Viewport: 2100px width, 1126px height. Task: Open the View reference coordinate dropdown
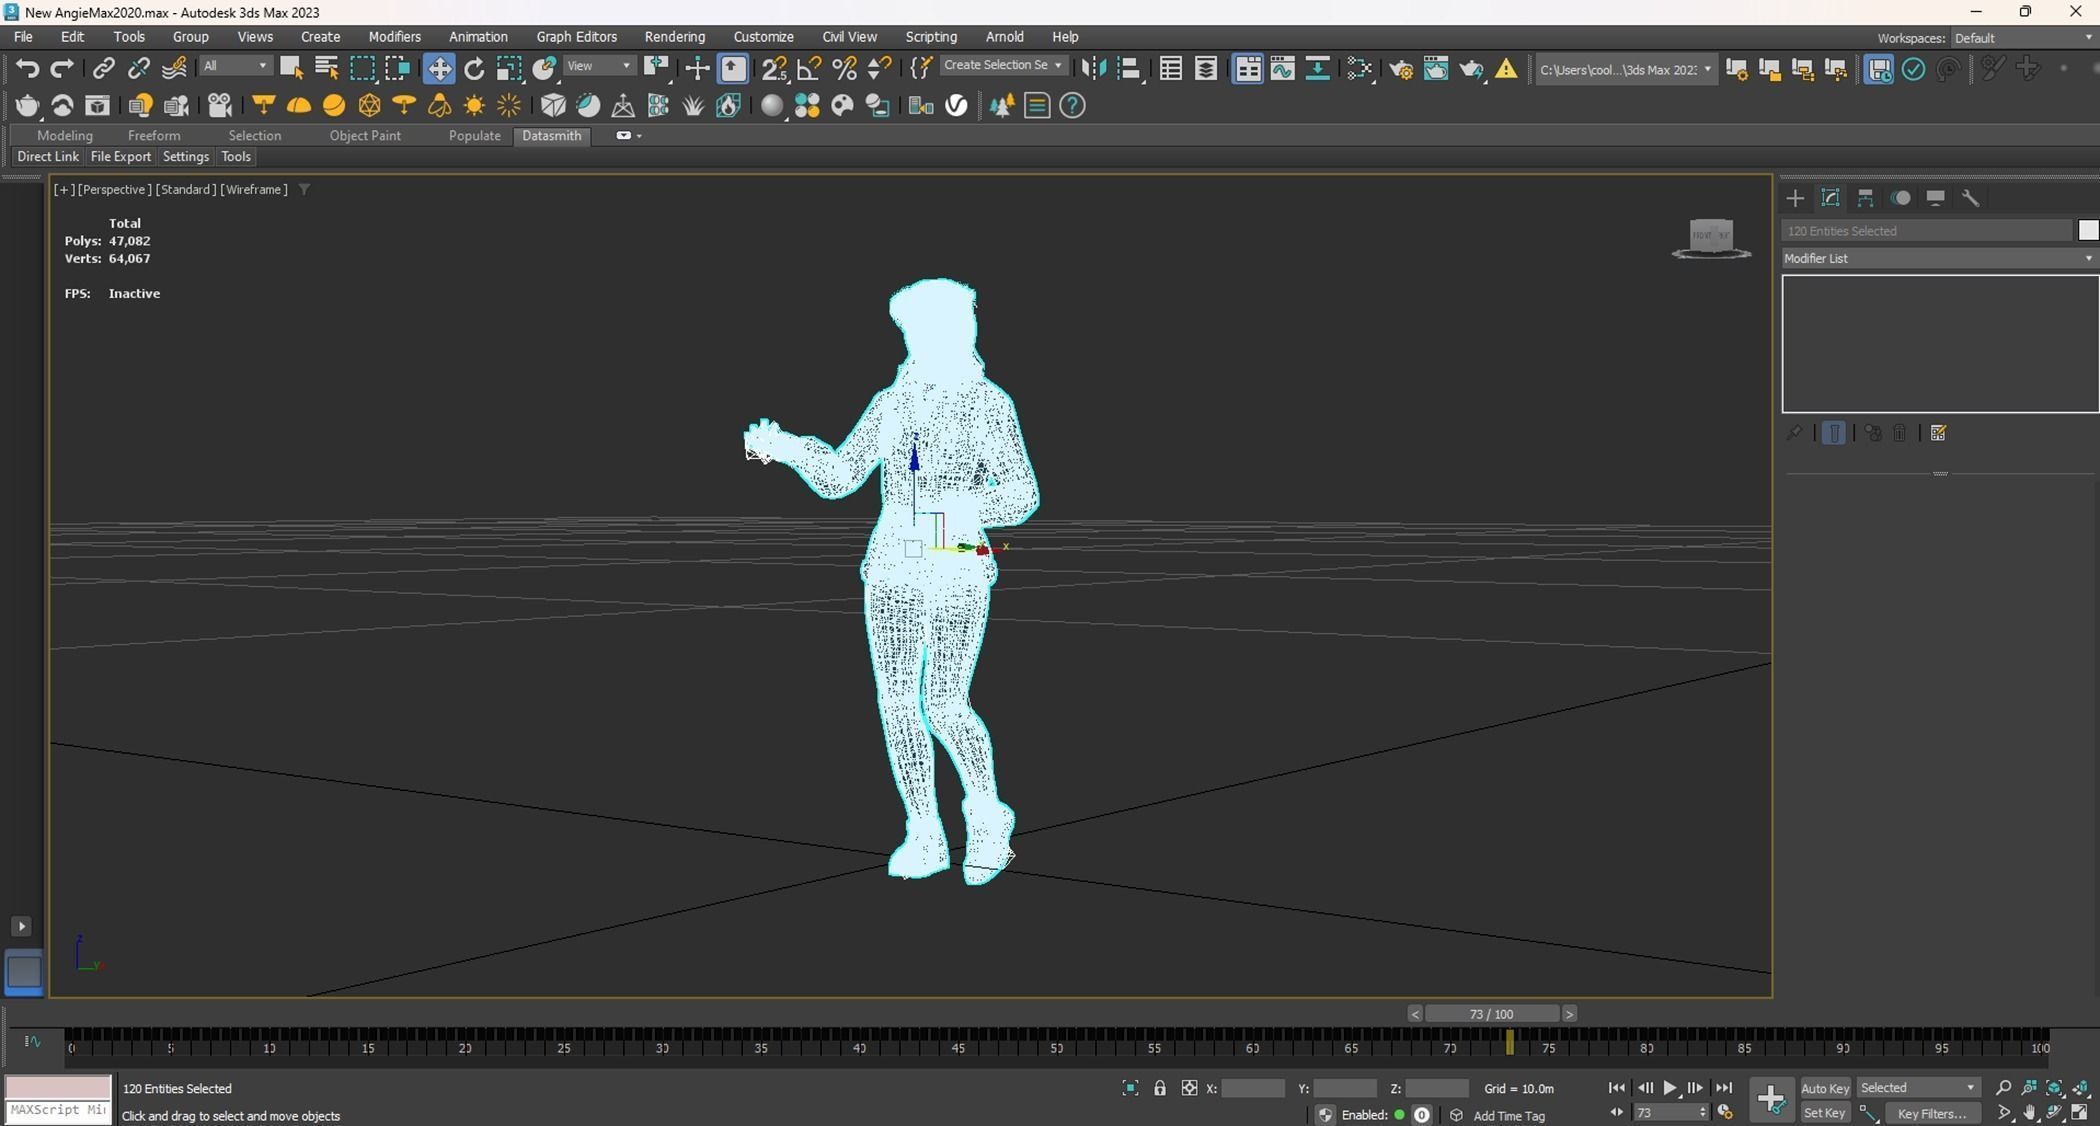[599, 66]
